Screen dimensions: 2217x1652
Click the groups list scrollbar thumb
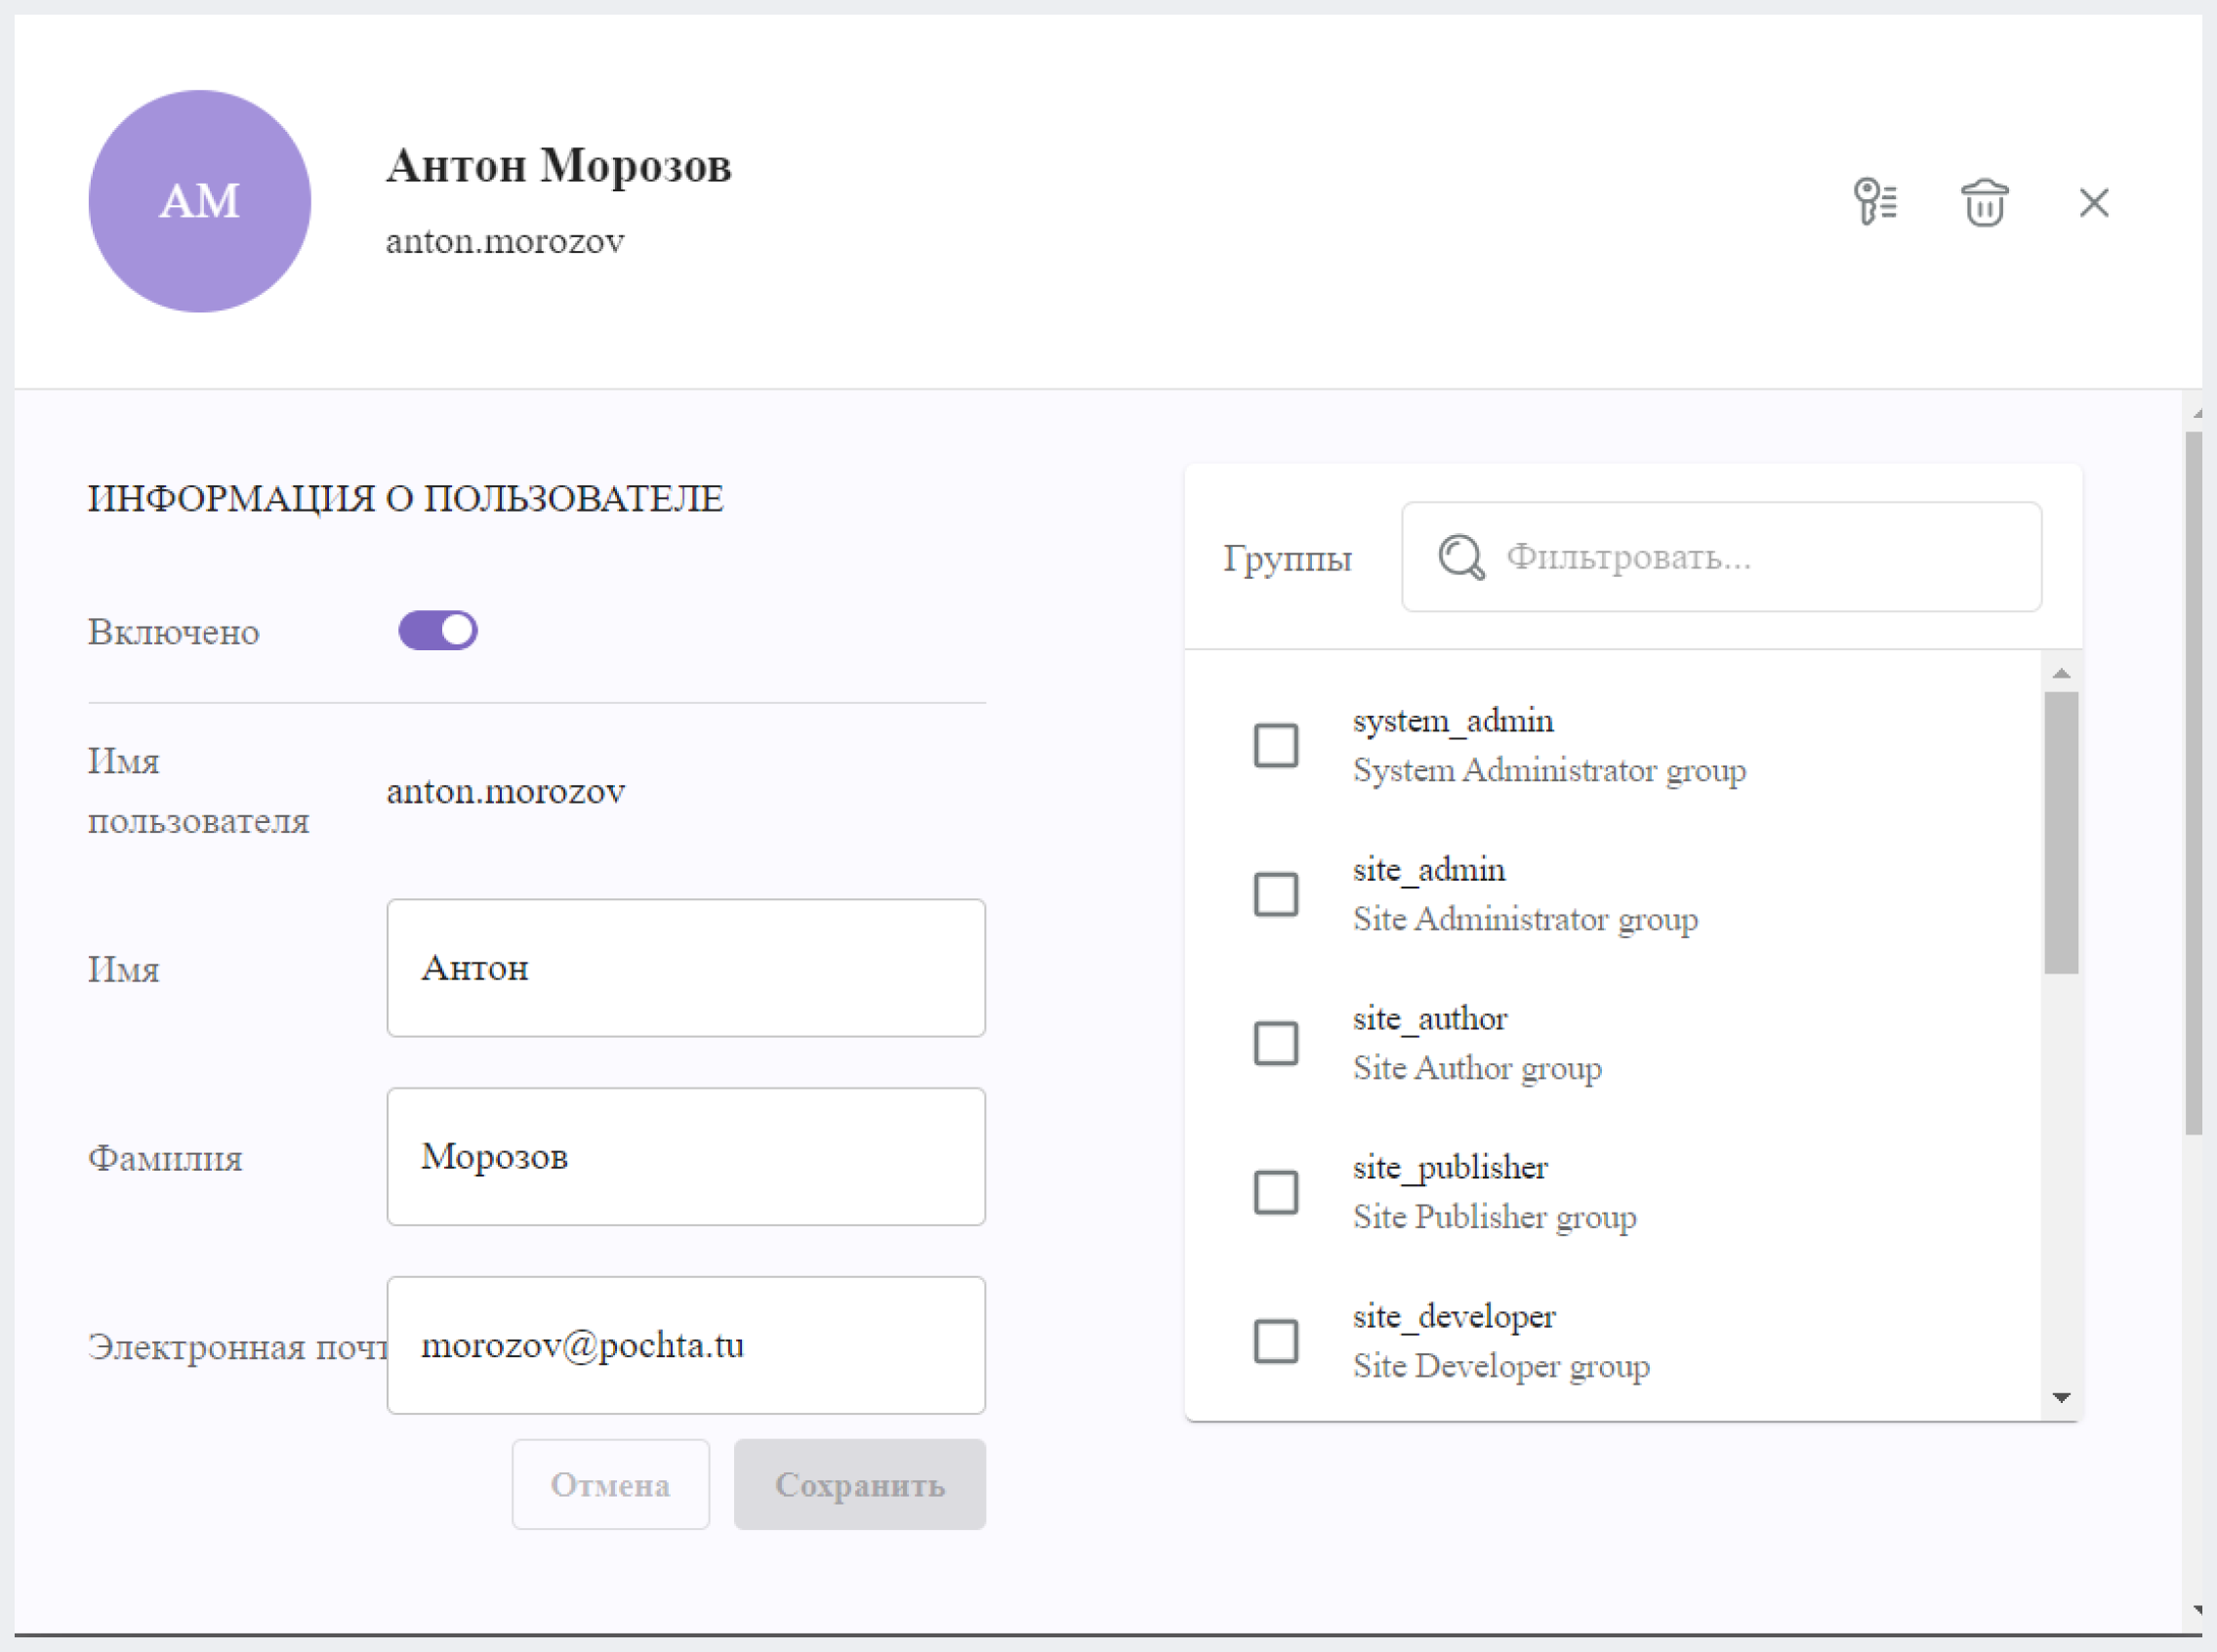pos(2061,832)
